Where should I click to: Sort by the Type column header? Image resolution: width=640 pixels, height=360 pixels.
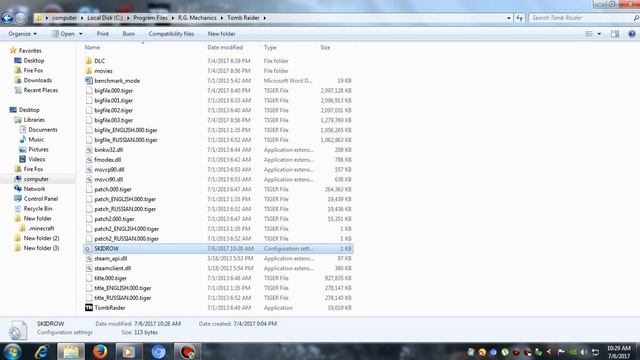(270, 47)
